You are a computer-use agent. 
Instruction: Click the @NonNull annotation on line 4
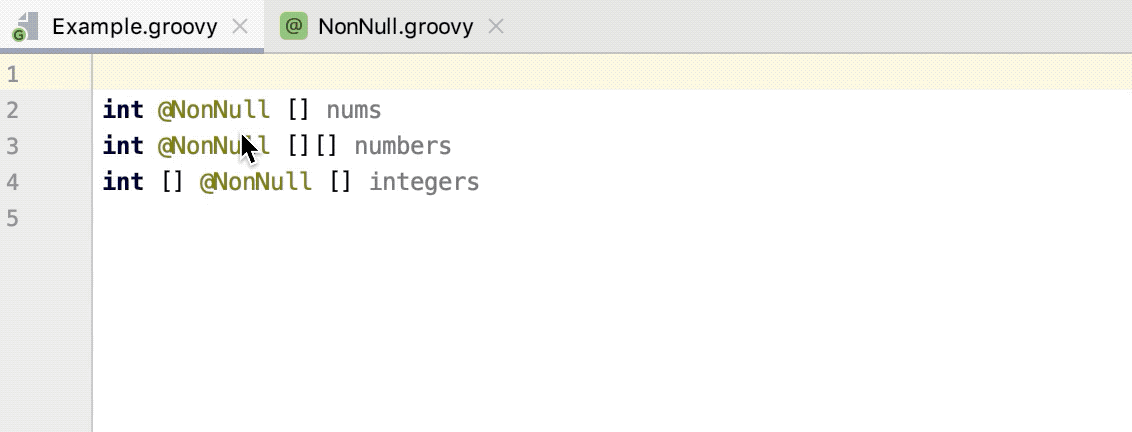click(256, 183)
